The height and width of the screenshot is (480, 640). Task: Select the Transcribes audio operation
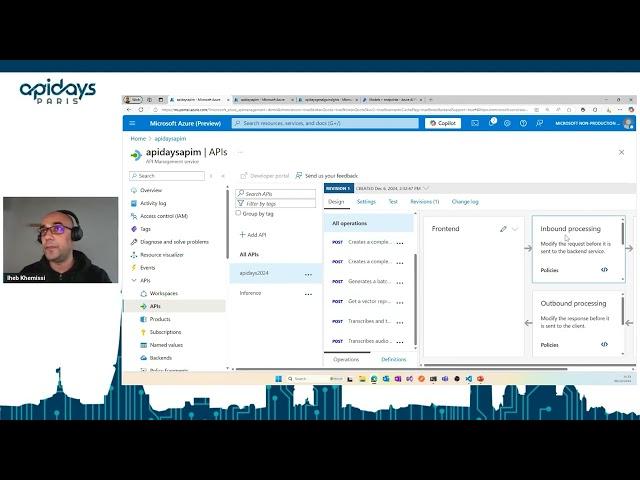coord(370,341)
